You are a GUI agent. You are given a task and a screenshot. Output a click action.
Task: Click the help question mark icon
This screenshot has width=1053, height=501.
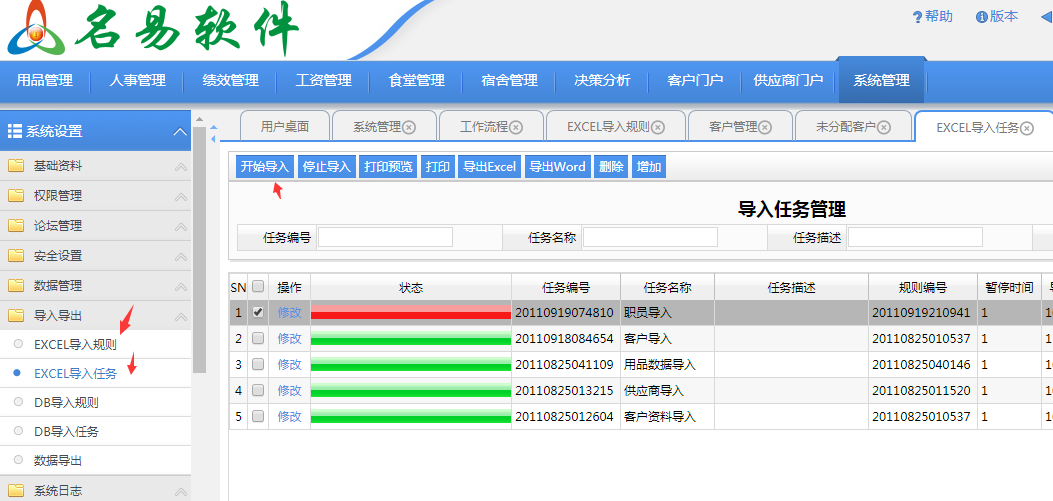point(917,17)
